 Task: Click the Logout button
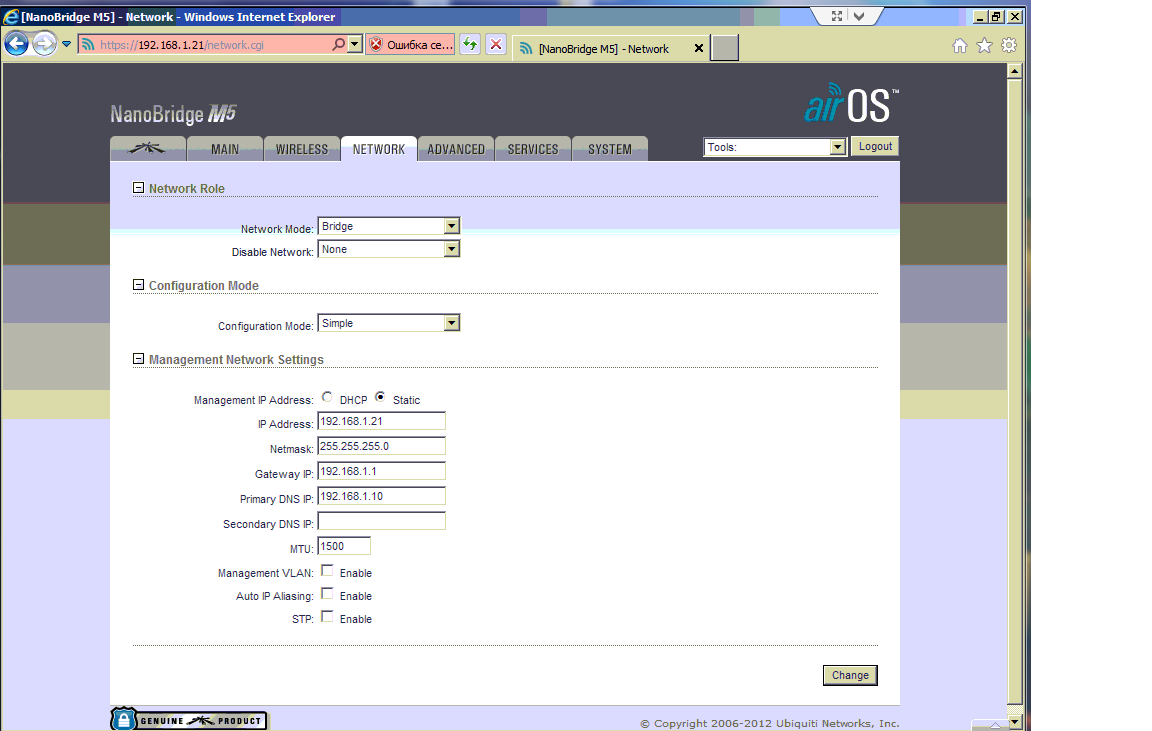click(x=875, y=146)
